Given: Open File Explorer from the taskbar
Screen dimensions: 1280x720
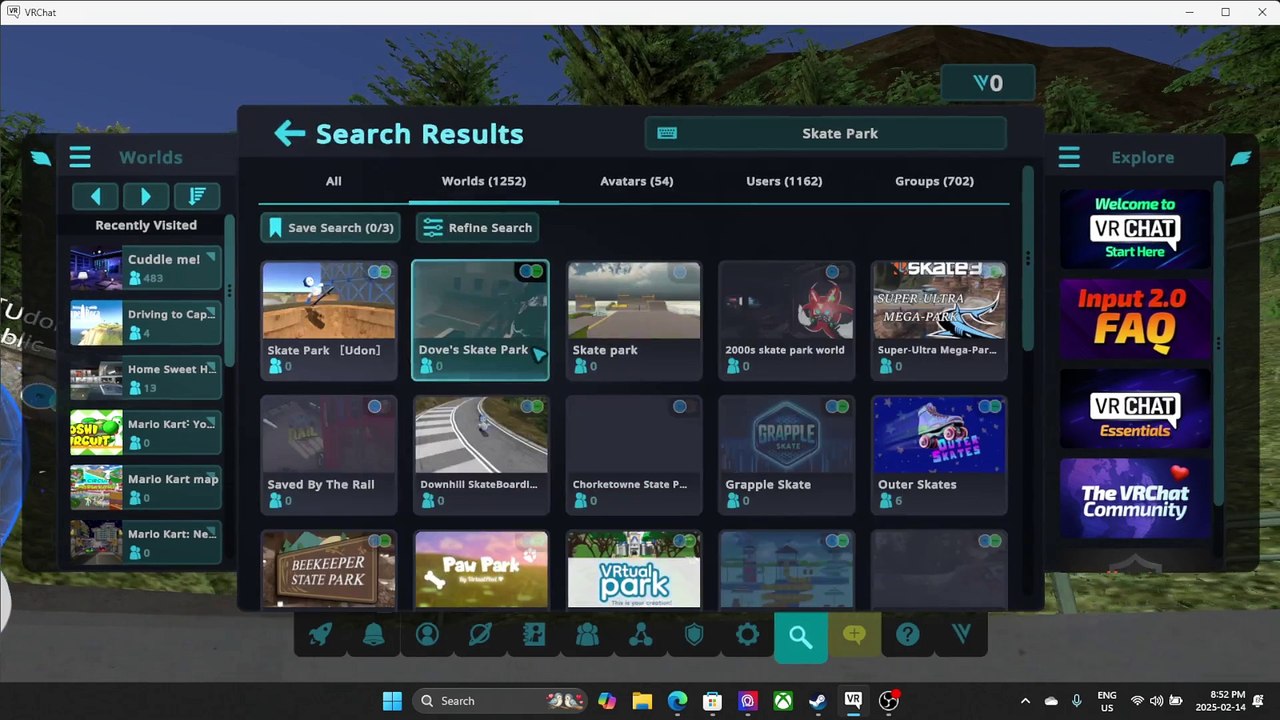Looking at the screenshot, I should click(x=642, y=701).
